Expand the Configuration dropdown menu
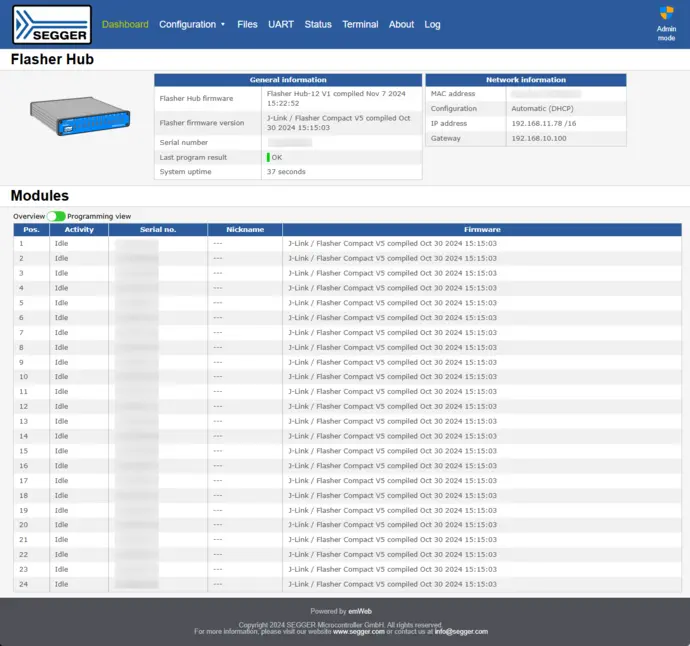Image resolution: width=690 pixels, height=646 pixels. click(192, 25)
